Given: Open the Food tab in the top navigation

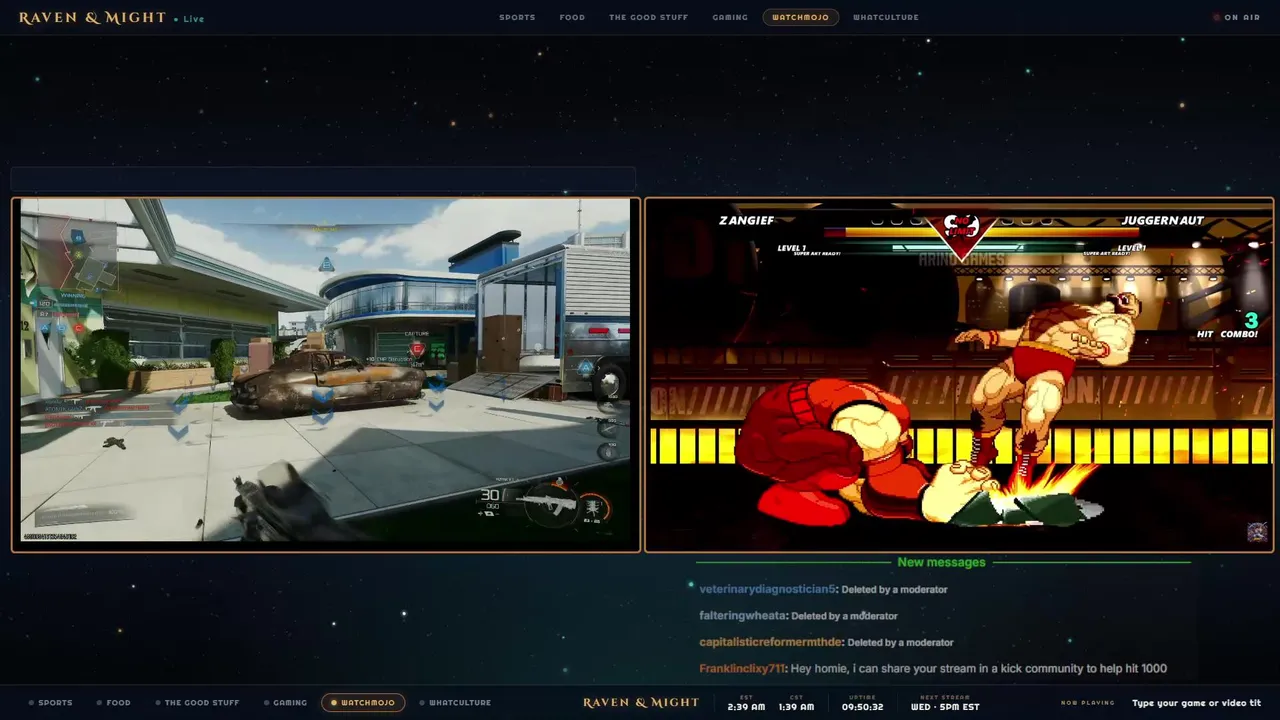Looking at the screenshot, I should pyautogui.click(x=572, y=17).
